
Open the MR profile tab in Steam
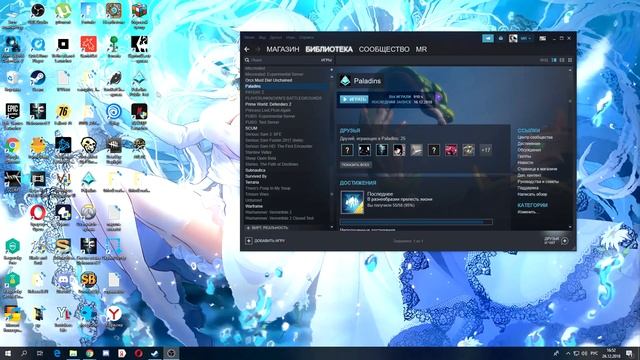tap(421, 49)
